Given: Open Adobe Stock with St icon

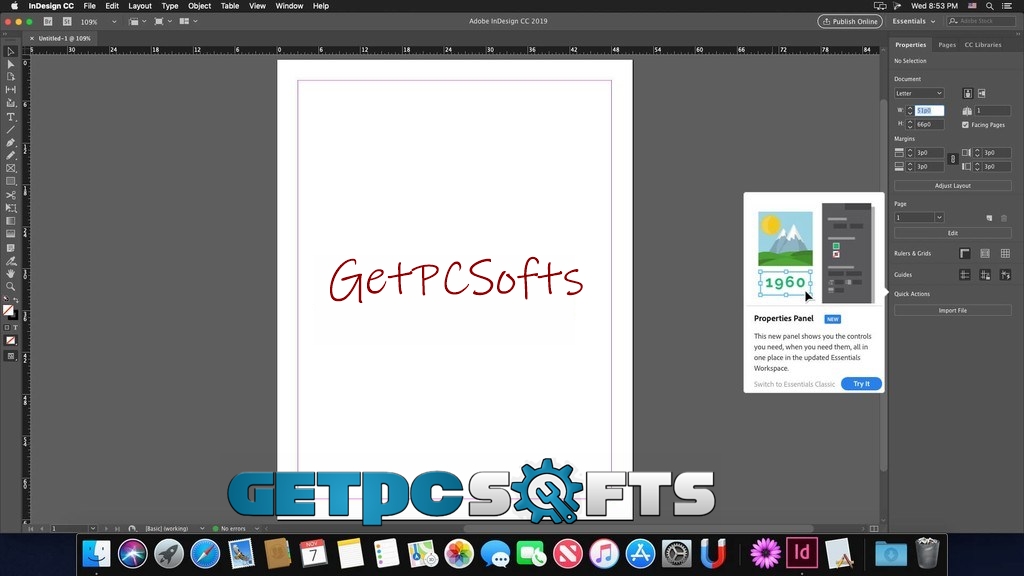Looking at the screenshot, I should point(67,21).
